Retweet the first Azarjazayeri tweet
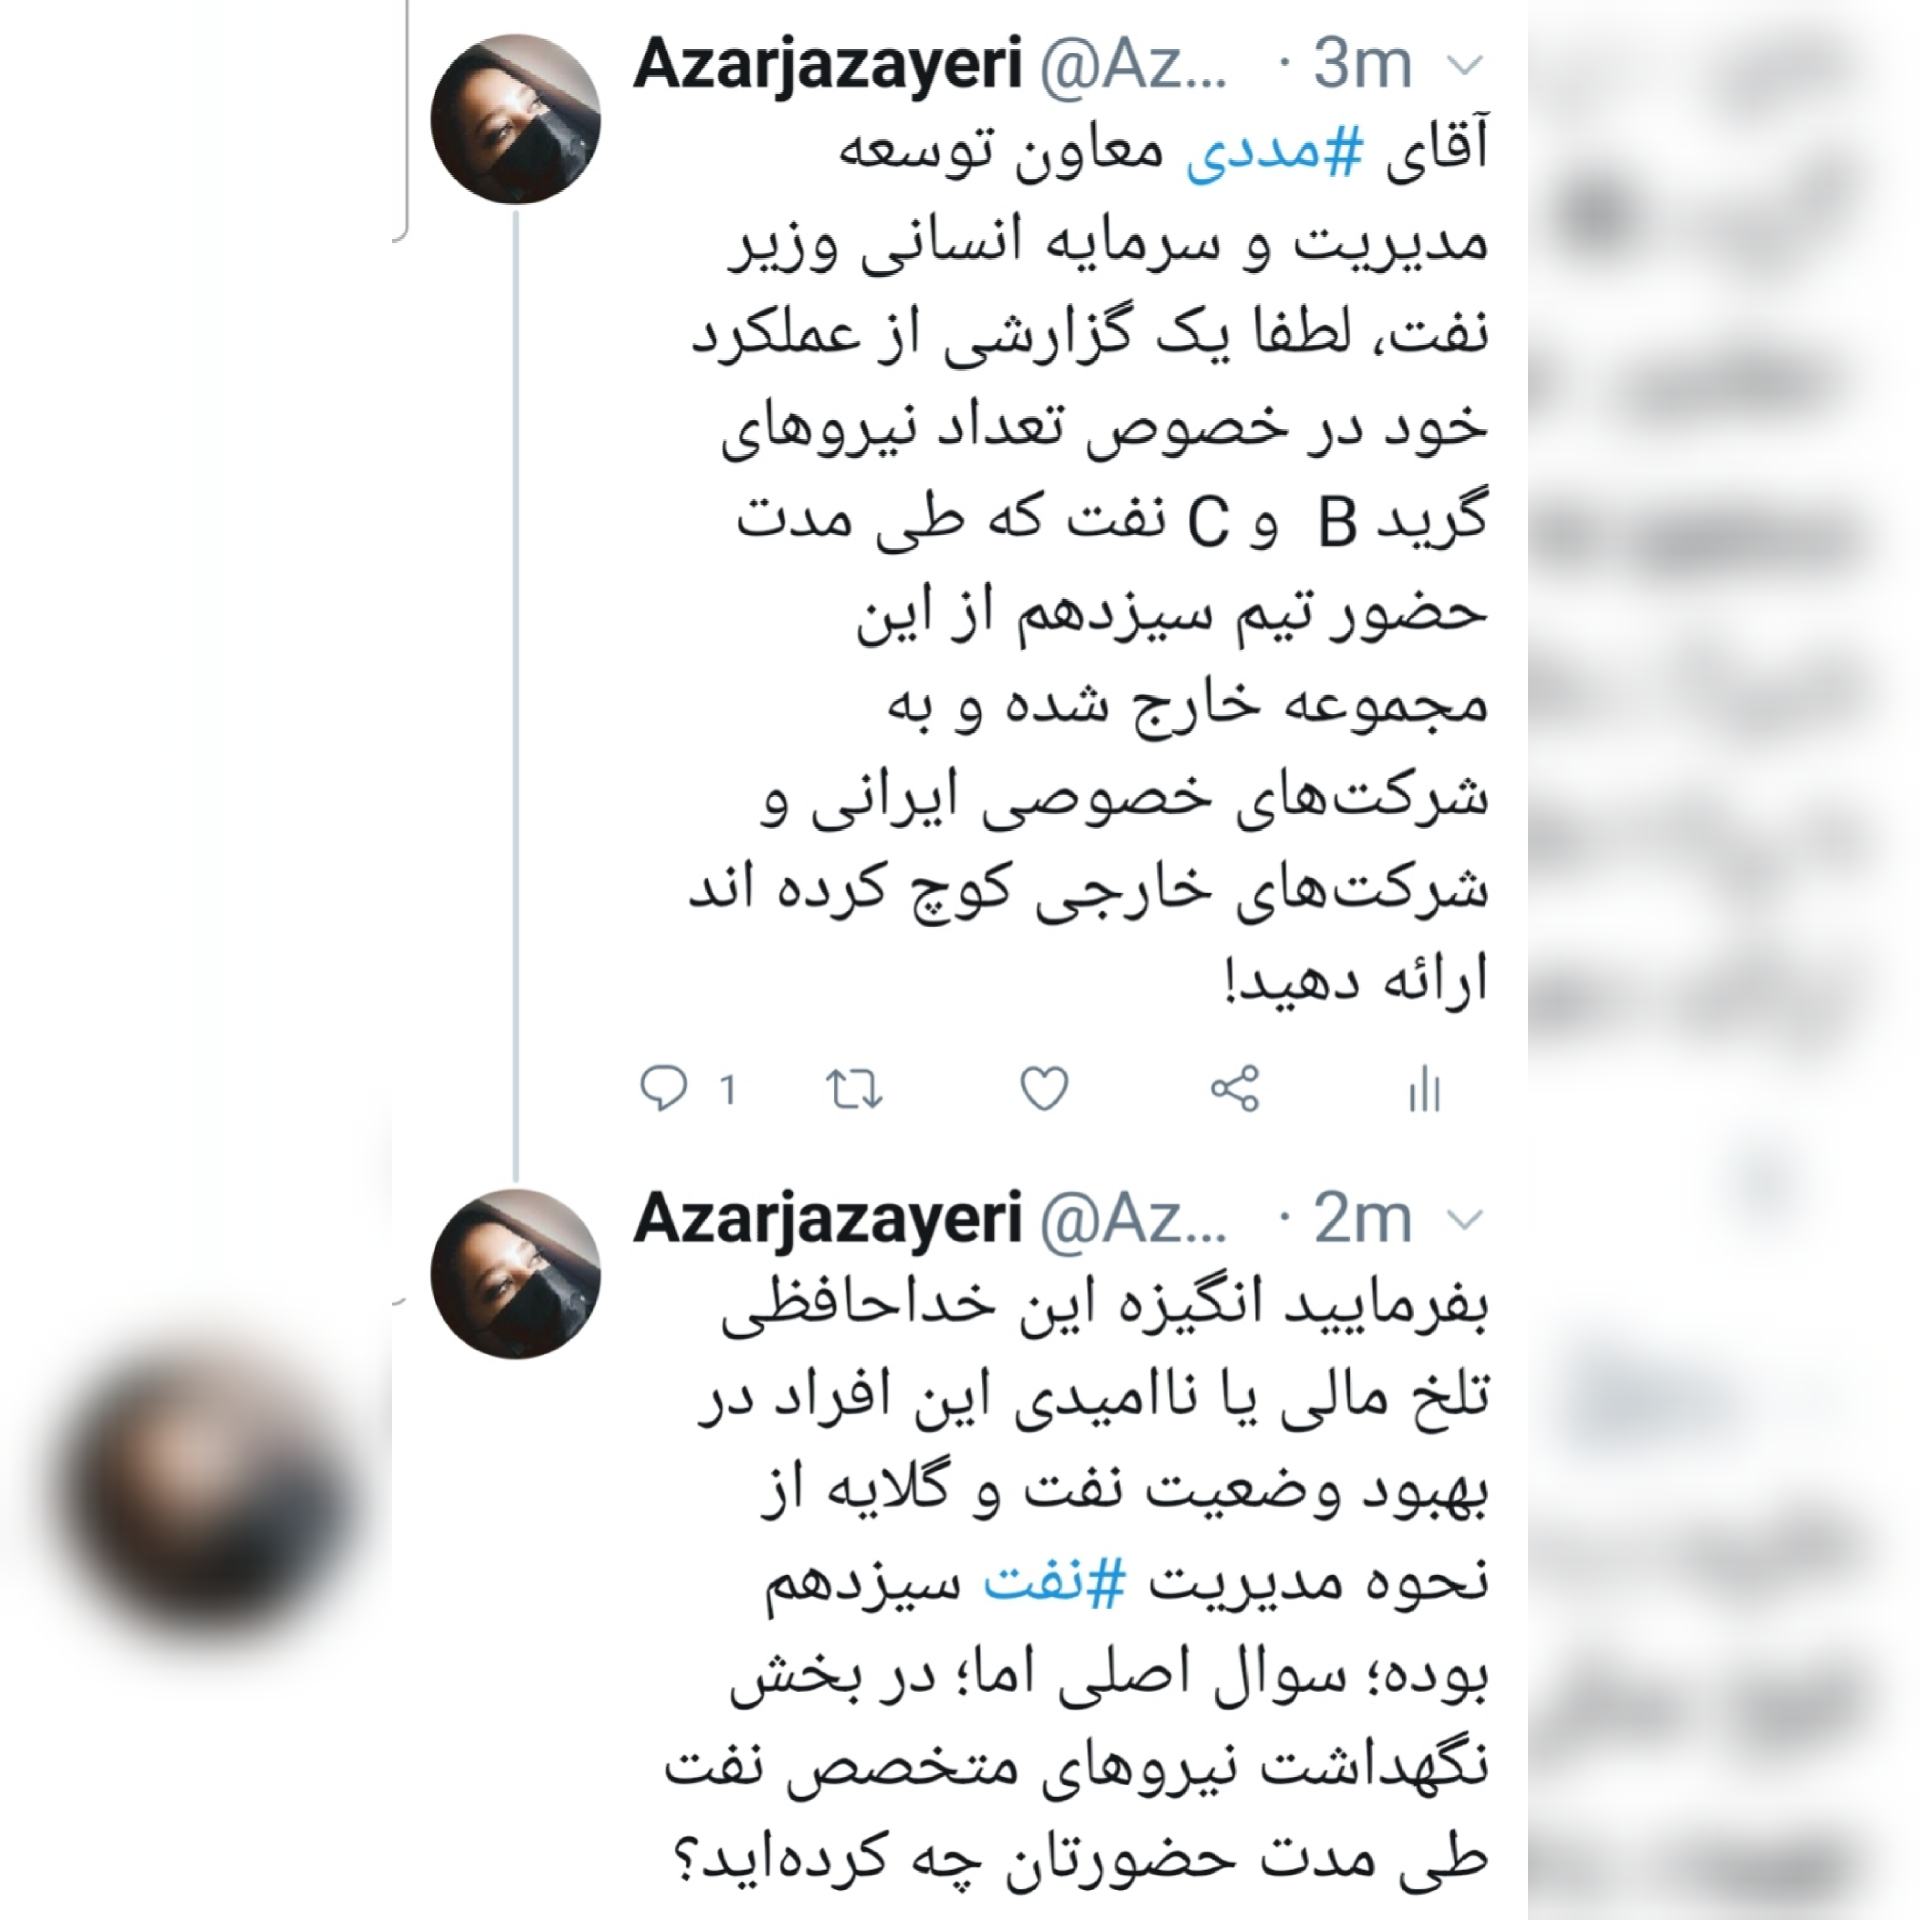1920x1920 pixels. pyautogui.click(x=853, y=1089)
